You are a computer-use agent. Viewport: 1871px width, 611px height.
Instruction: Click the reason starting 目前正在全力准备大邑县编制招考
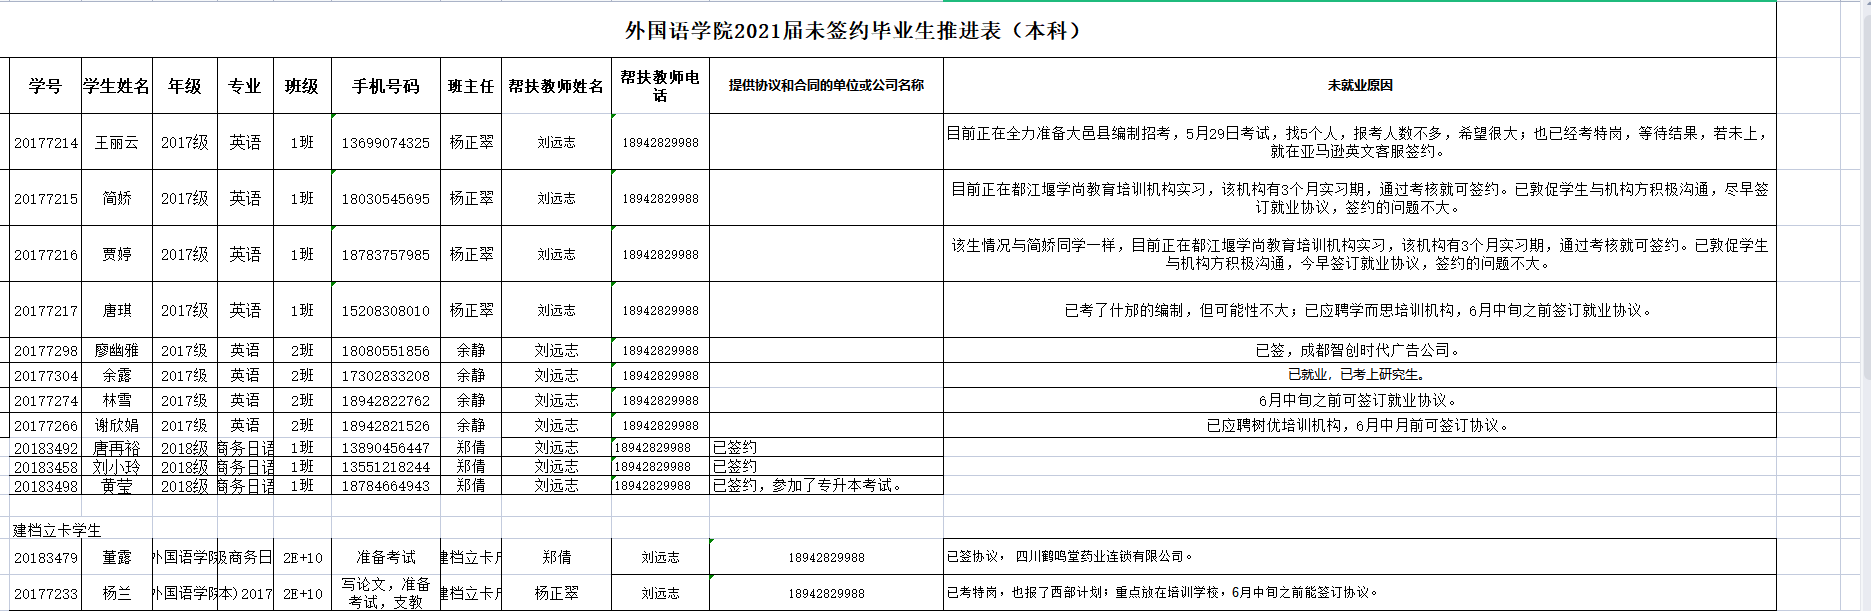pos(1360,142)
